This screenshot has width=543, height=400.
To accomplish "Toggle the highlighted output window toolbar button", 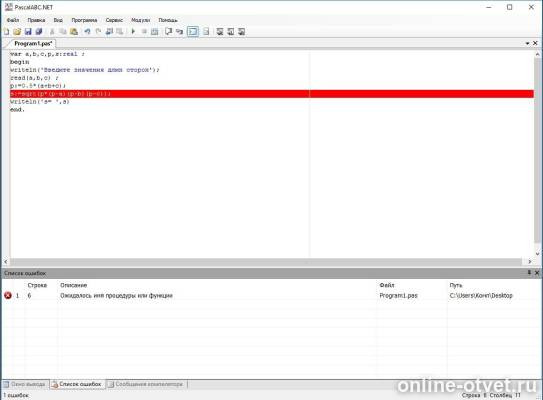I will [193, 32].
